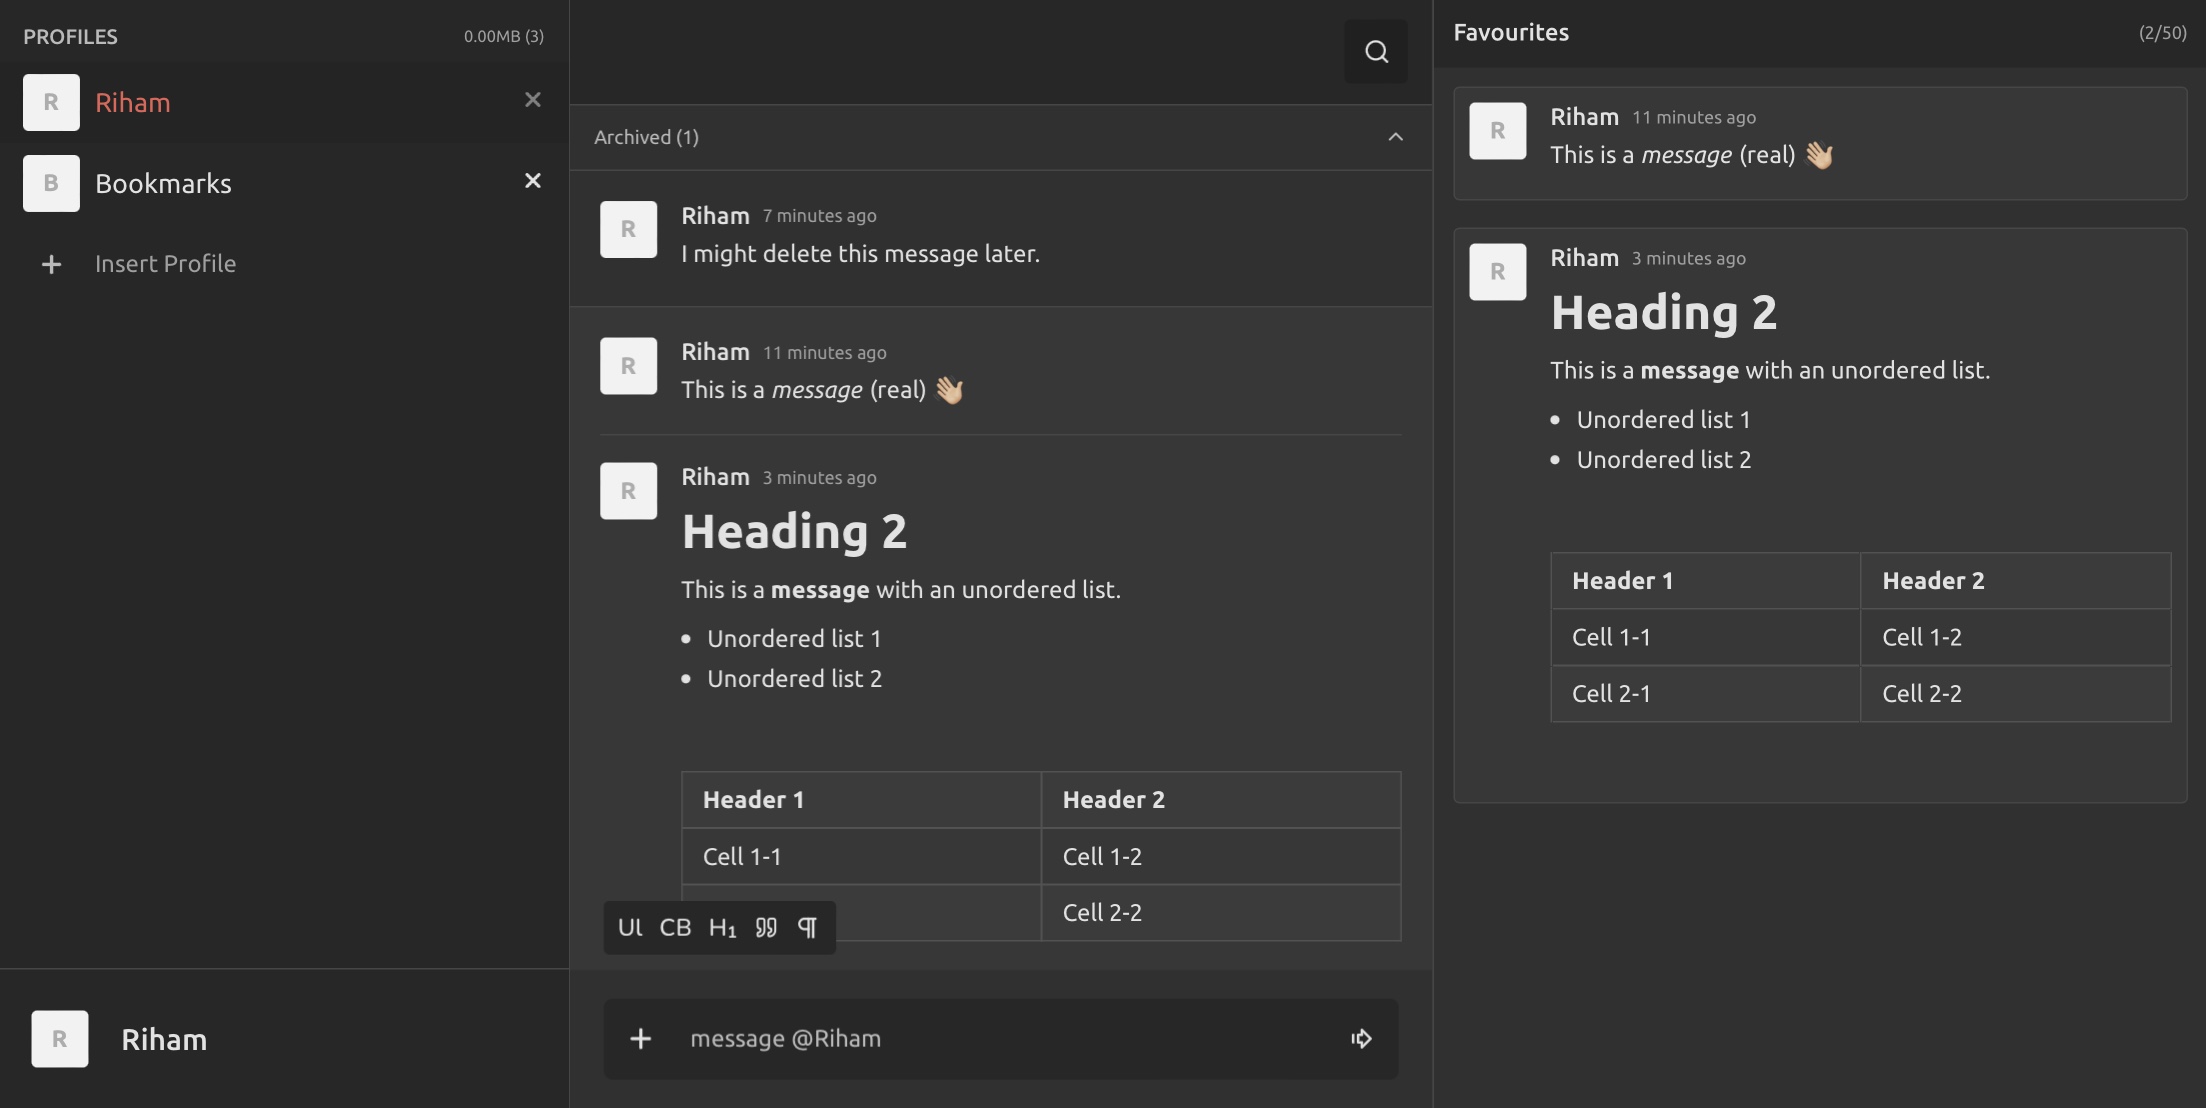Apply H1 heading formatting

point(722,927)
